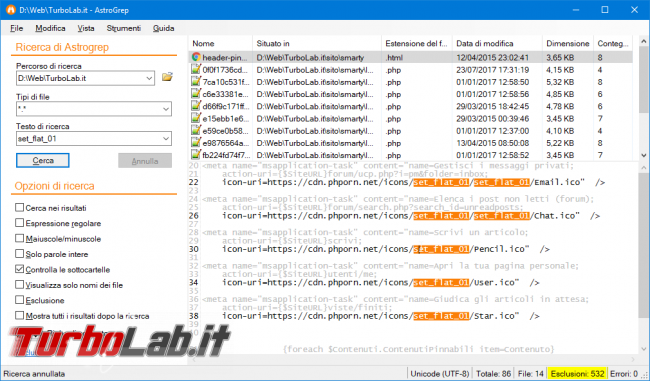Open the Guida menu
Screen dimensions: 650x381
tap(163, 28)
